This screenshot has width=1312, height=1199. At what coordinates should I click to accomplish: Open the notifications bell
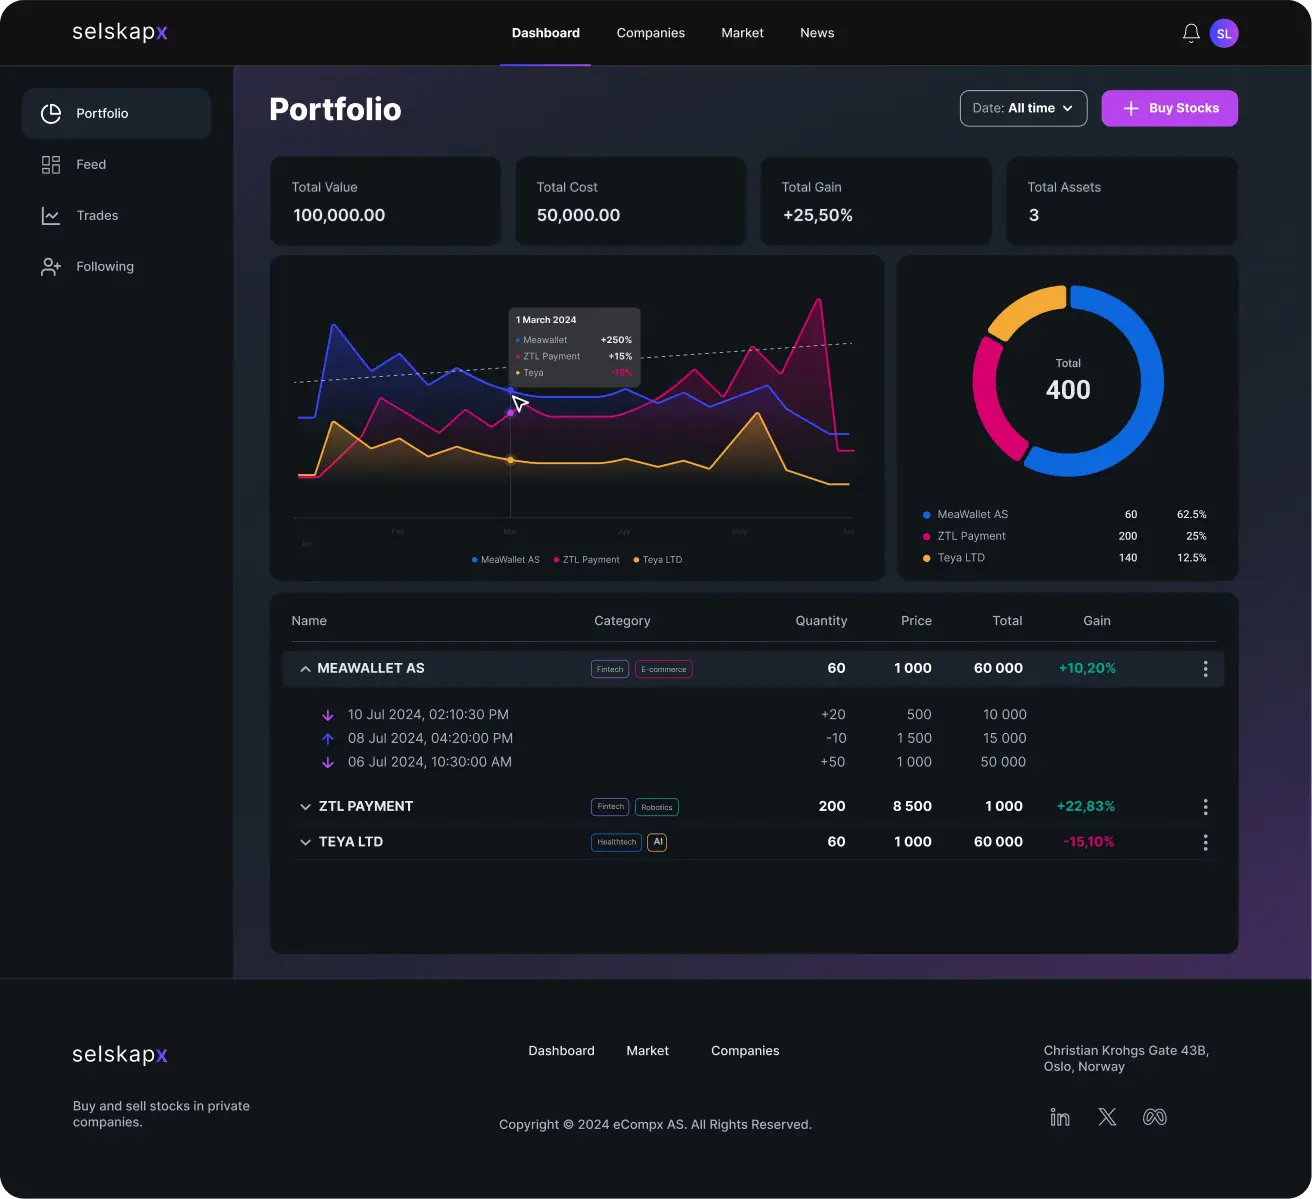(1191, 33)
